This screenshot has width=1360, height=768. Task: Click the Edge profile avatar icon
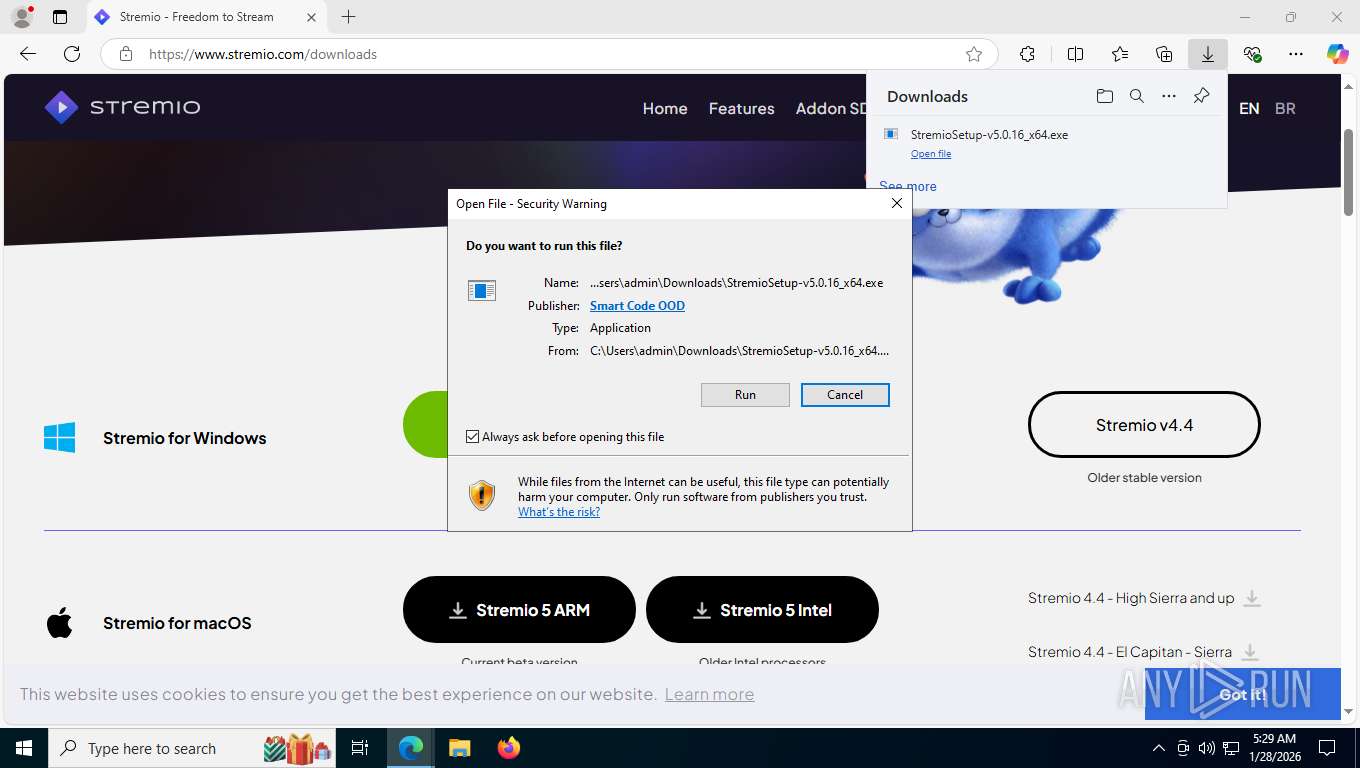click(x=21, y=17)
